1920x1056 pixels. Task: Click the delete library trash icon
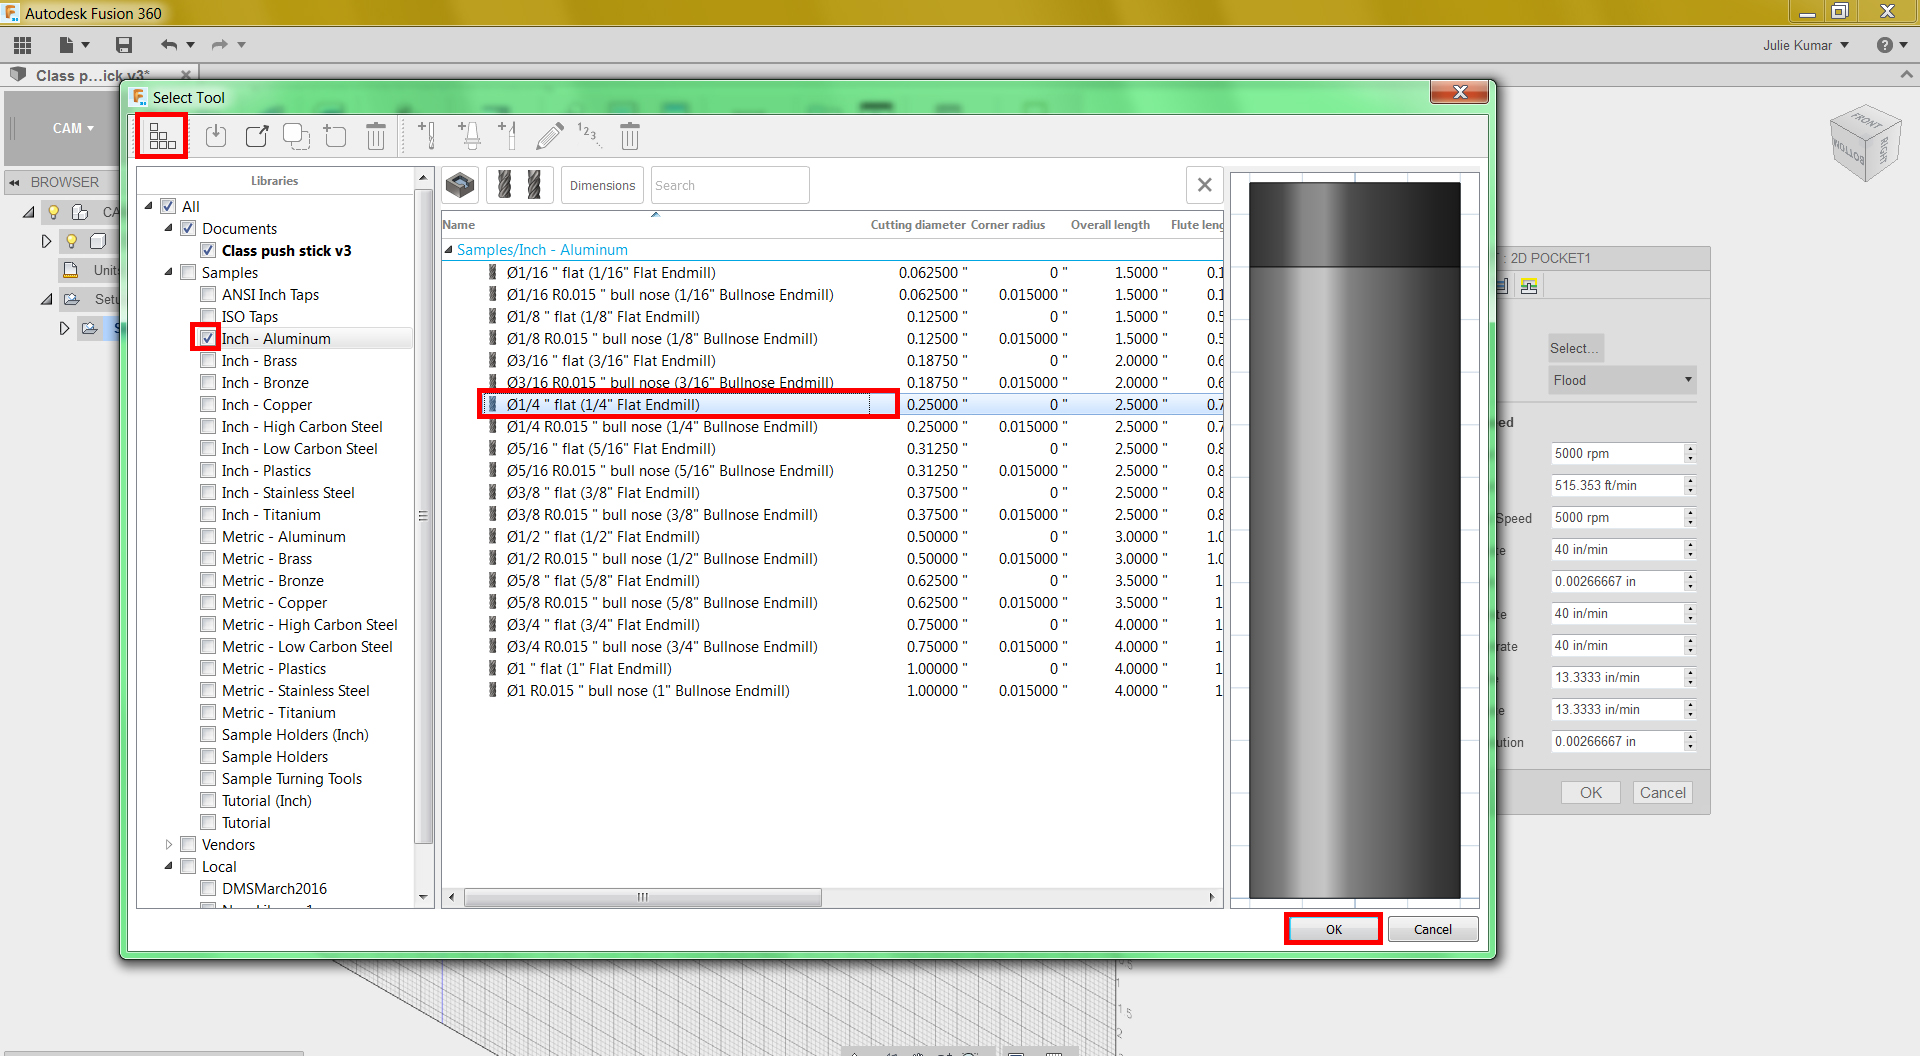tap(376, 136)
